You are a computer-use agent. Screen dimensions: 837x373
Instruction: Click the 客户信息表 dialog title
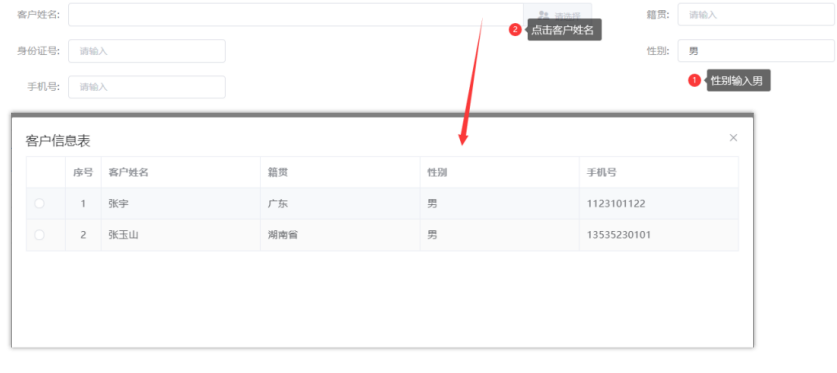pyautogui.click(x=58, y=141)
